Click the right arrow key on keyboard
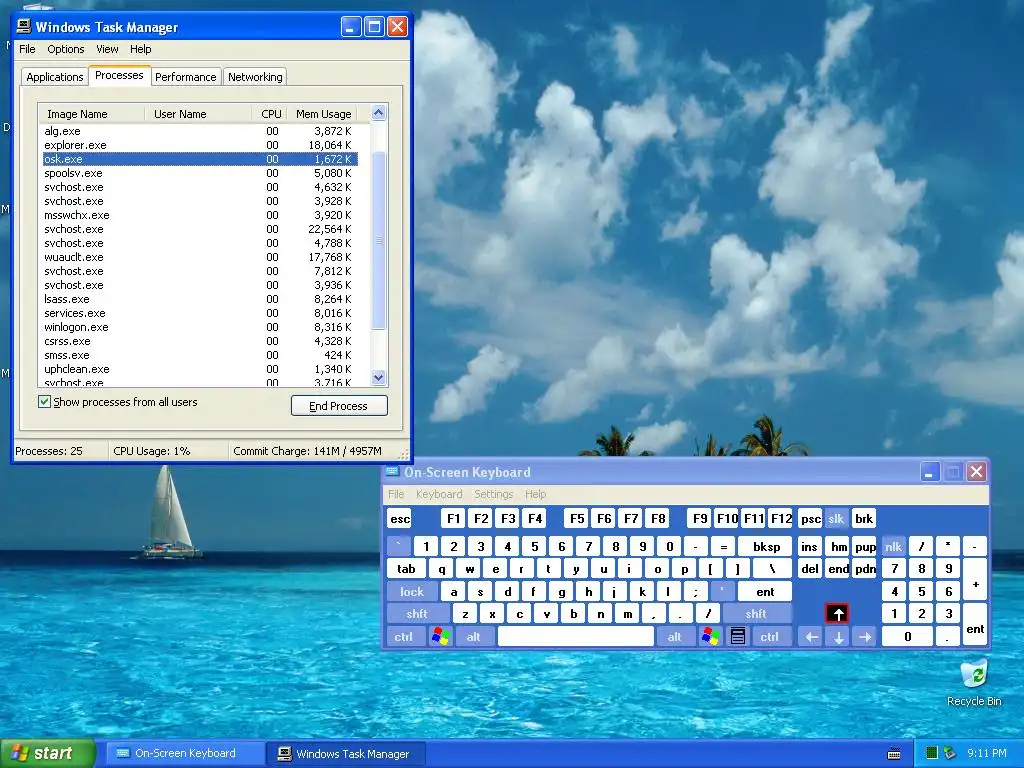The width and height of the screenshot is (1024, 768). [x=865, y=637]
